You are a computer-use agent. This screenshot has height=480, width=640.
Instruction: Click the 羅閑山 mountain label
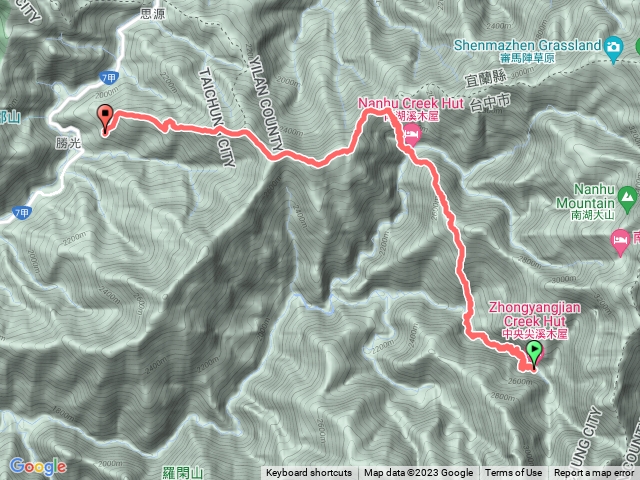[x=182, y=473]
